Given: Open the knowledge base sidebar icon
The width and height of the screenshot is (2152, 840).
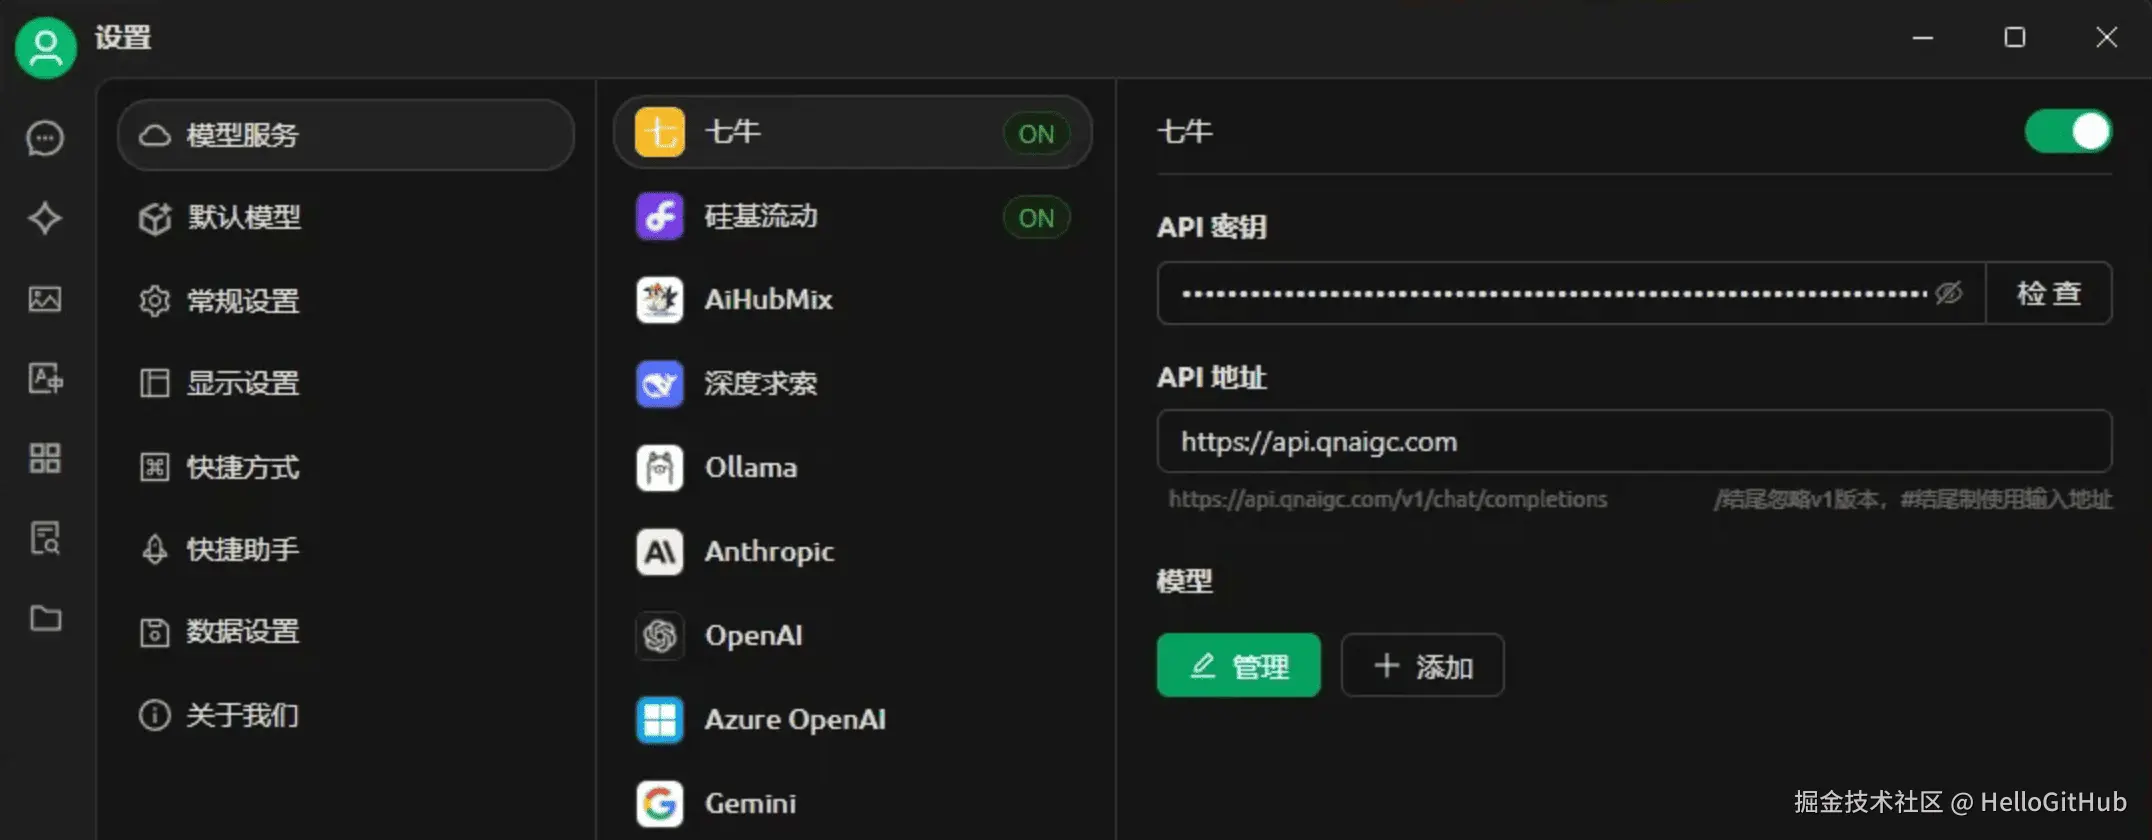Looking at the screenshot, I should point(45,538).
